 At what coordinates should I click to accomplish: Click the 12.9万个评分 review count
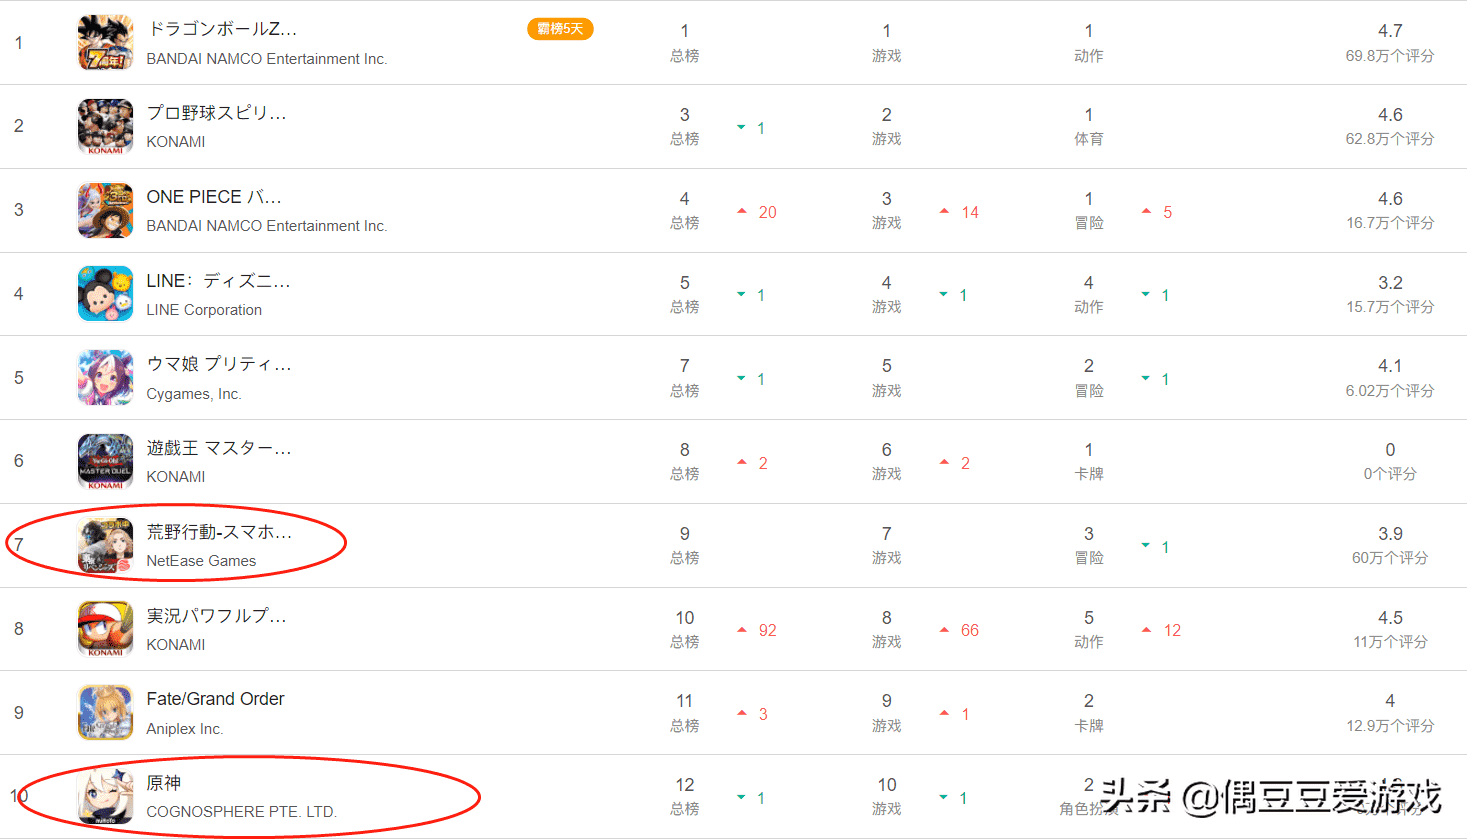[x=1390, y=726]
